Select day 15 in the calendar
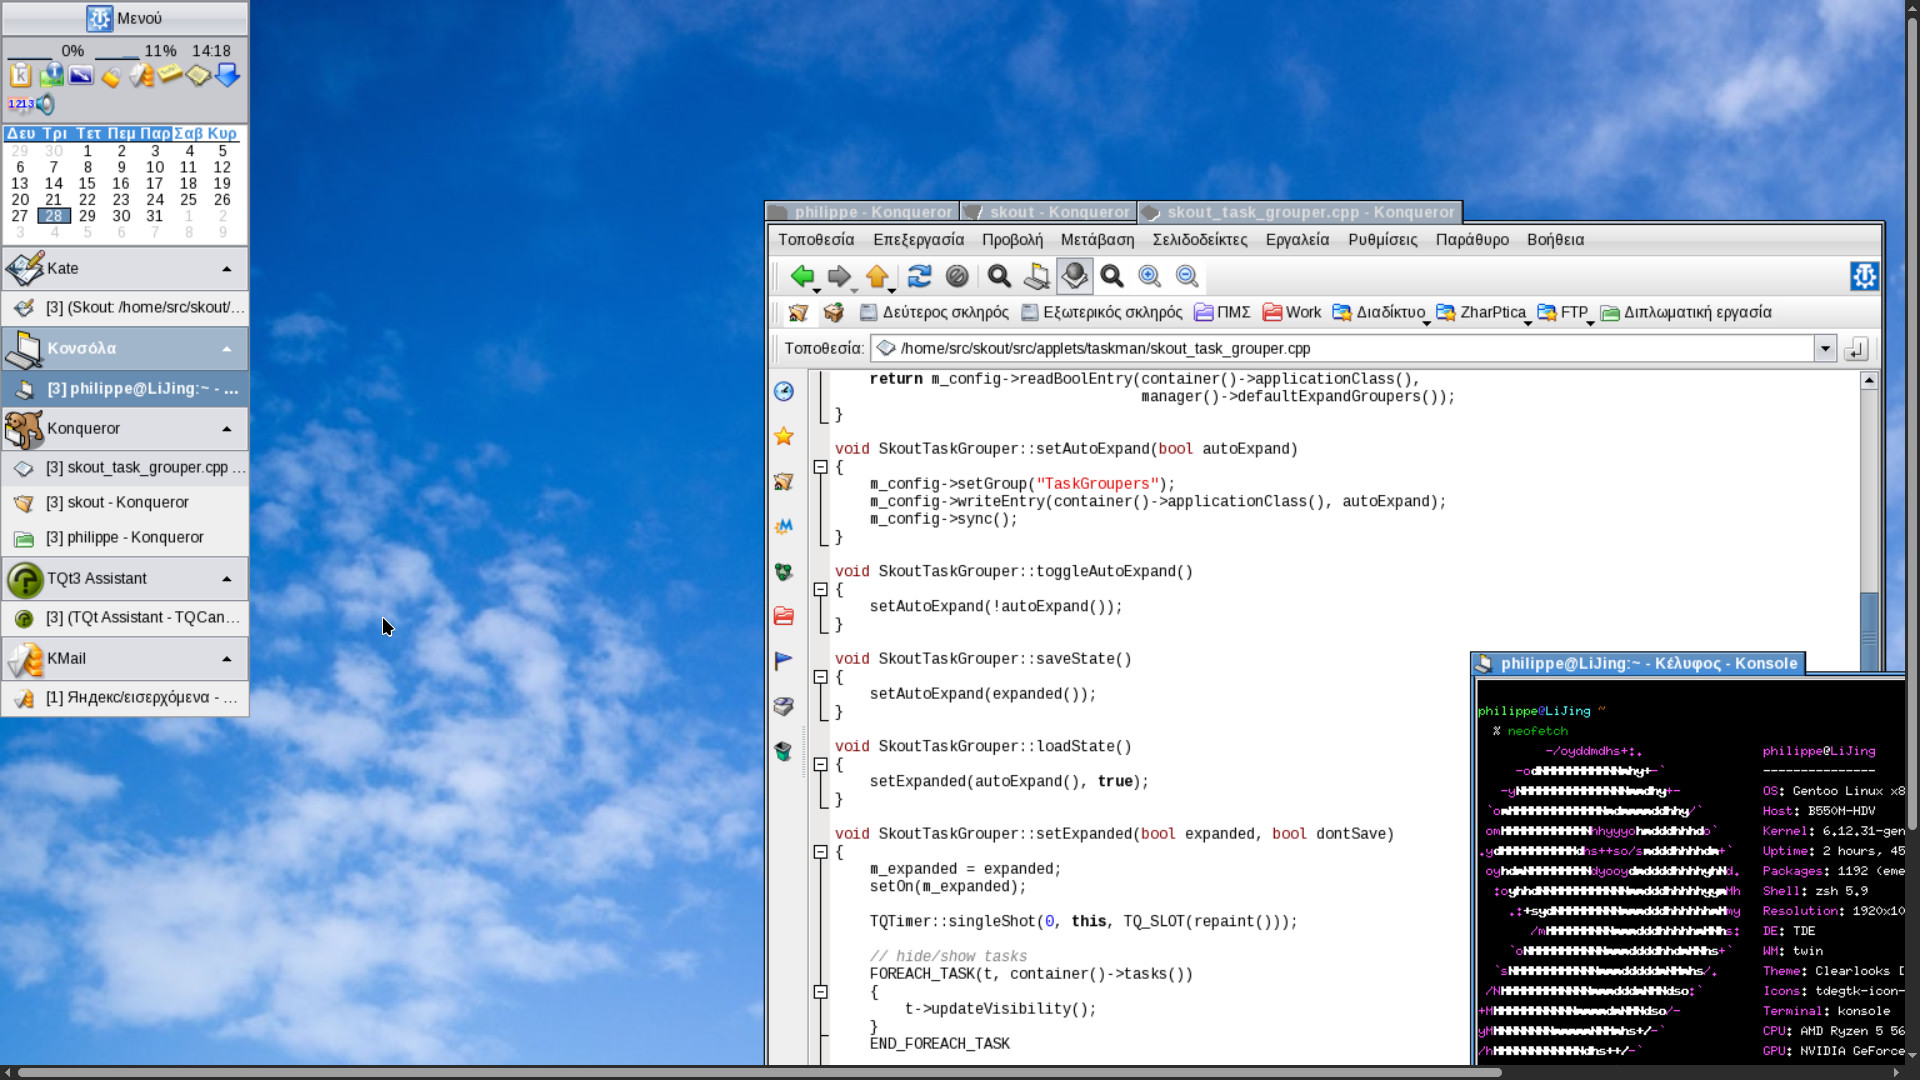Viewport: 1920px width, 1080px height. pos(87,183)
